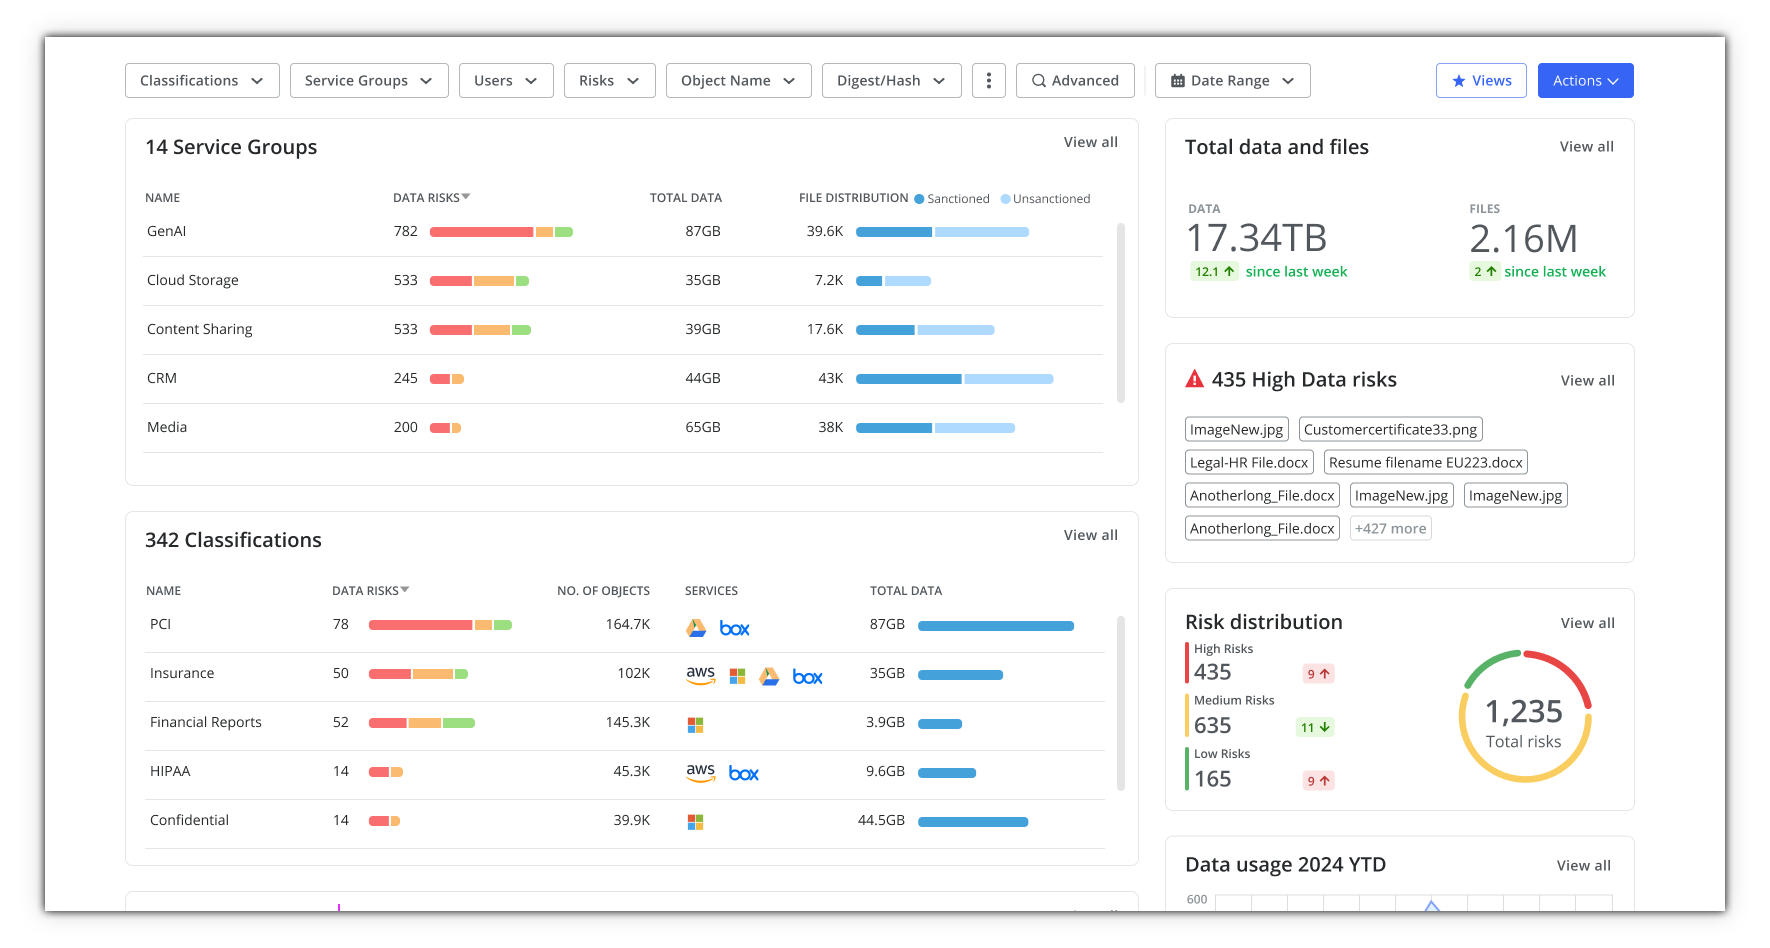1770x948 pixels.
Task: Click the Views button
Action: pyautogui.click(x=1481, y=81)
